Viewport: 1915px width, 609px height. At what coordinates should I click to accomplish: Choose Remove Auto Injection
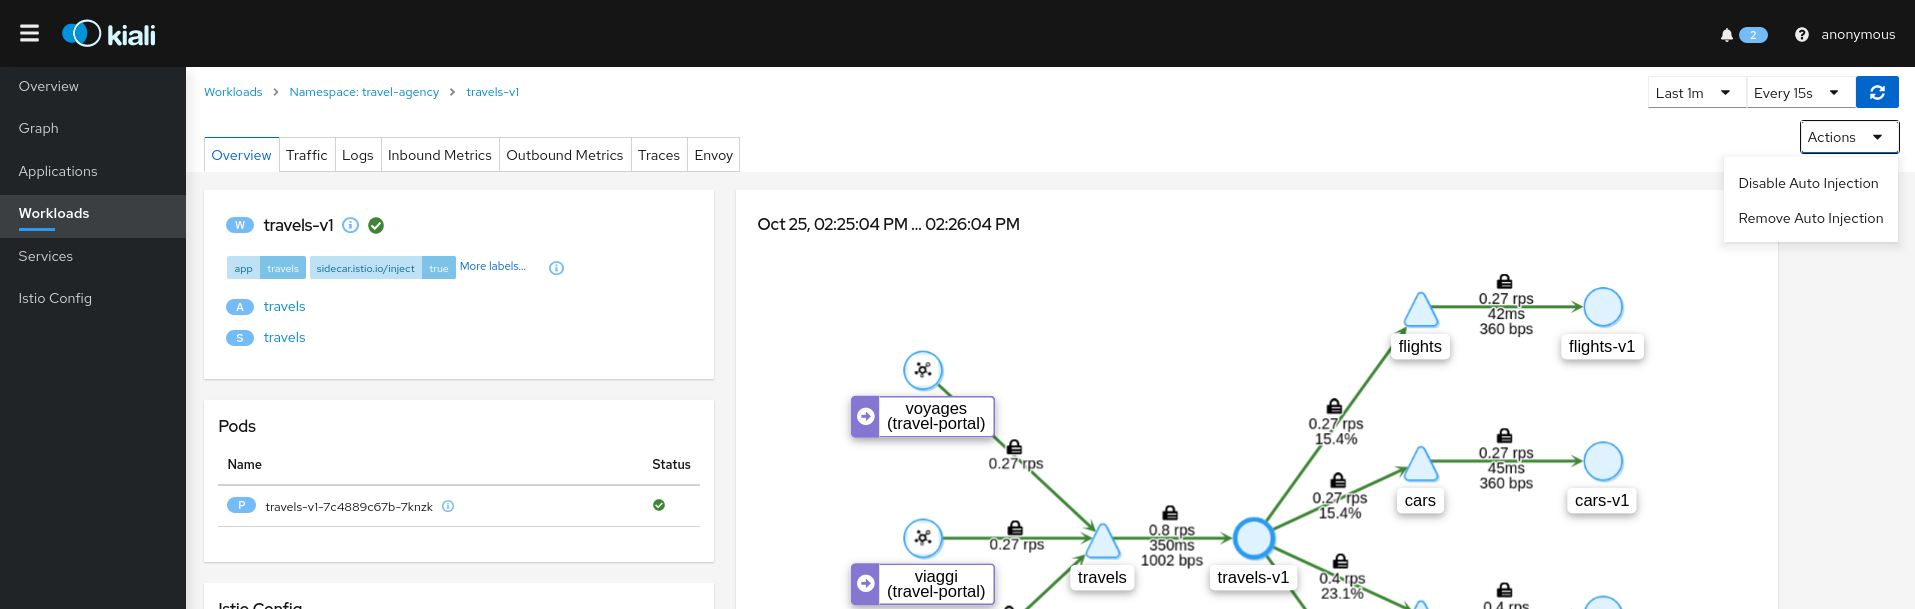(1810, 219)
